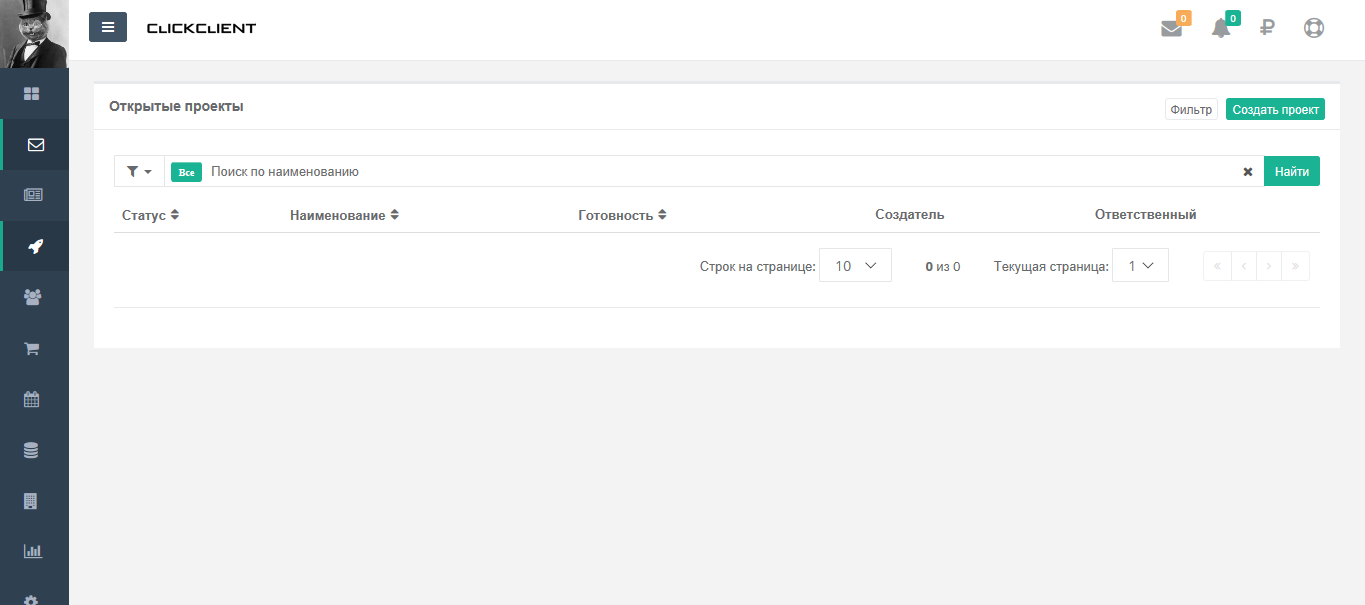Clear the search field using the X icon

1247,171
